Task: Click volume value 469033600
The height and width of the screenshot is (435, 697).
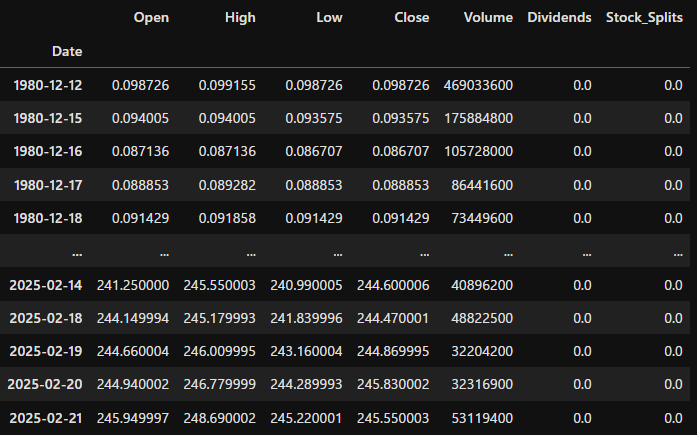Action: (x=478, y=85)
